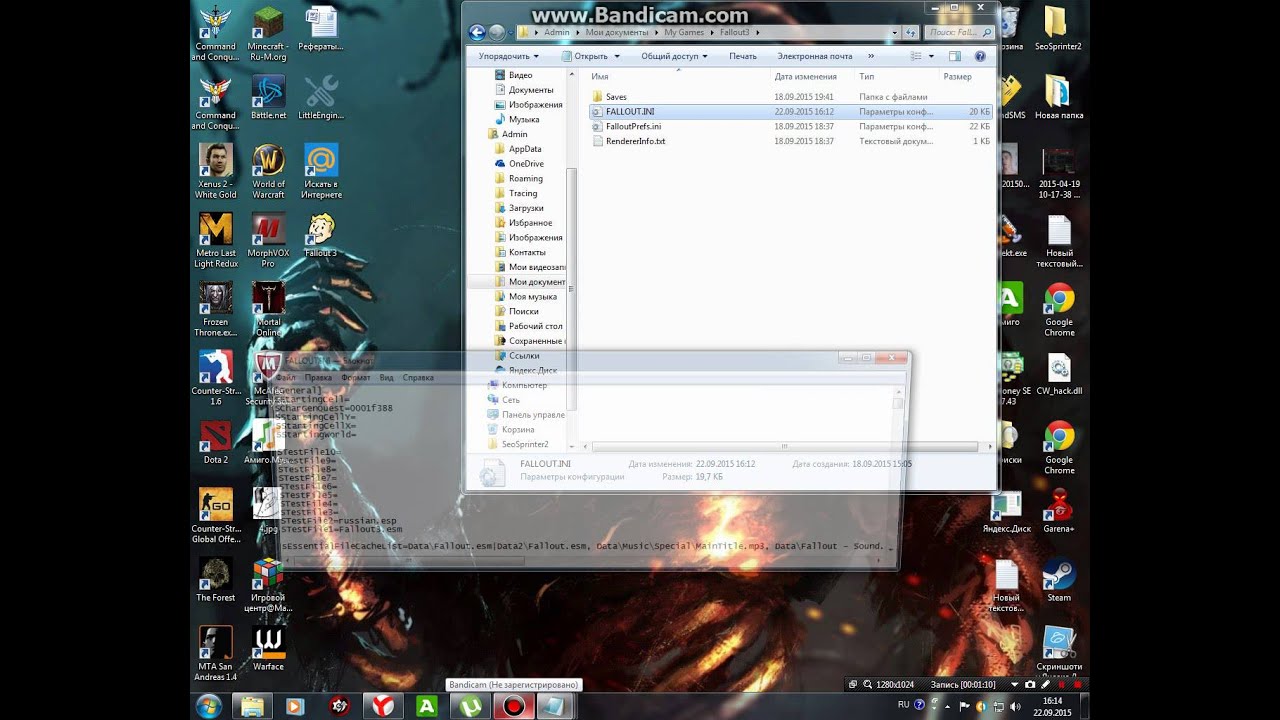The image size is (1280, 720).
Task: Open Fallout 3 desktop shortcut
Action: click(x=321, y=236)
